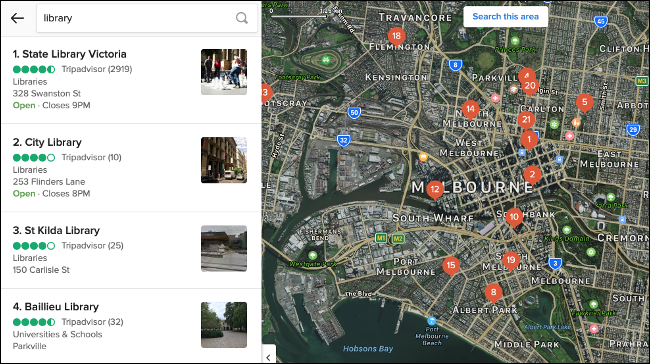Open the St Kilda Library result

coord(131,250)
